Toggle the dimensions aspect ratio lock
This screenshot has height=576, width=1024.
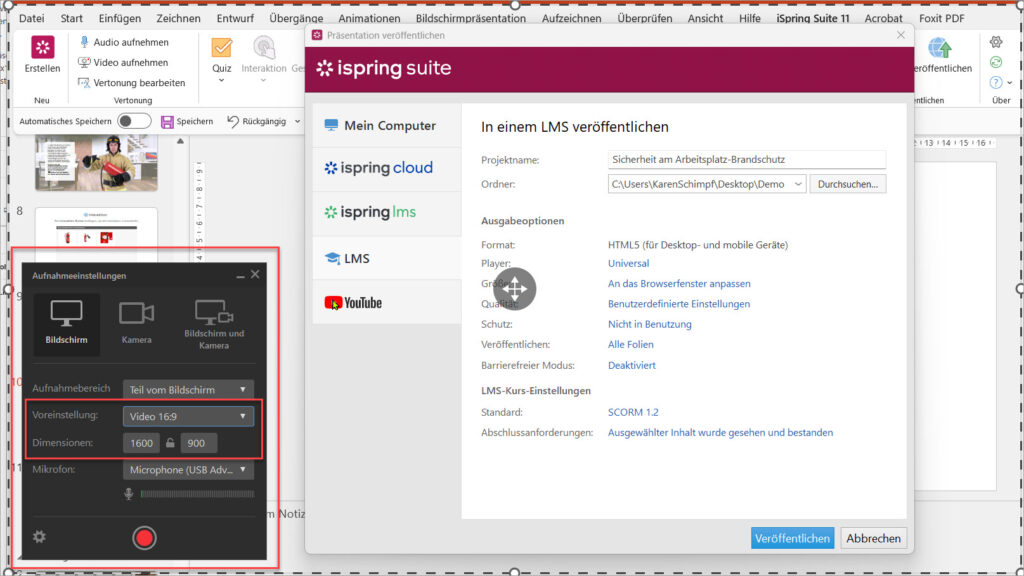(170, 443)
